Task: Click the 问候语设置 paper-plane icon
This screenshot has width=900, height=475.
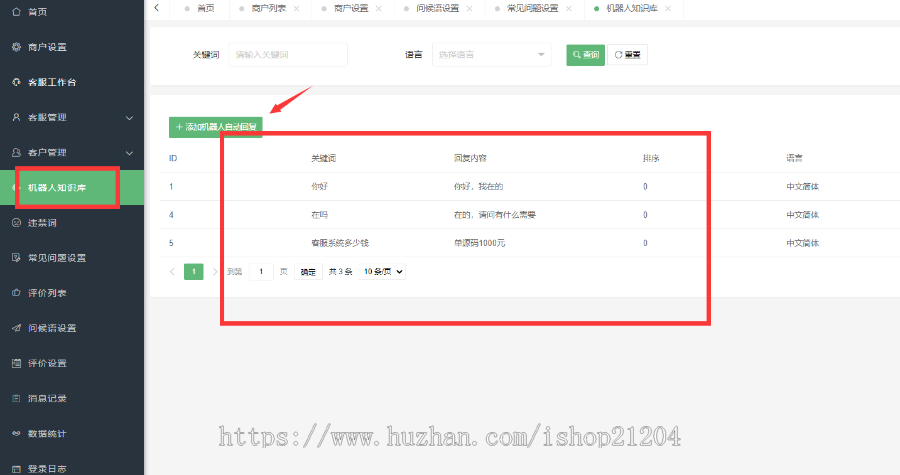Action: pos(16,328)
